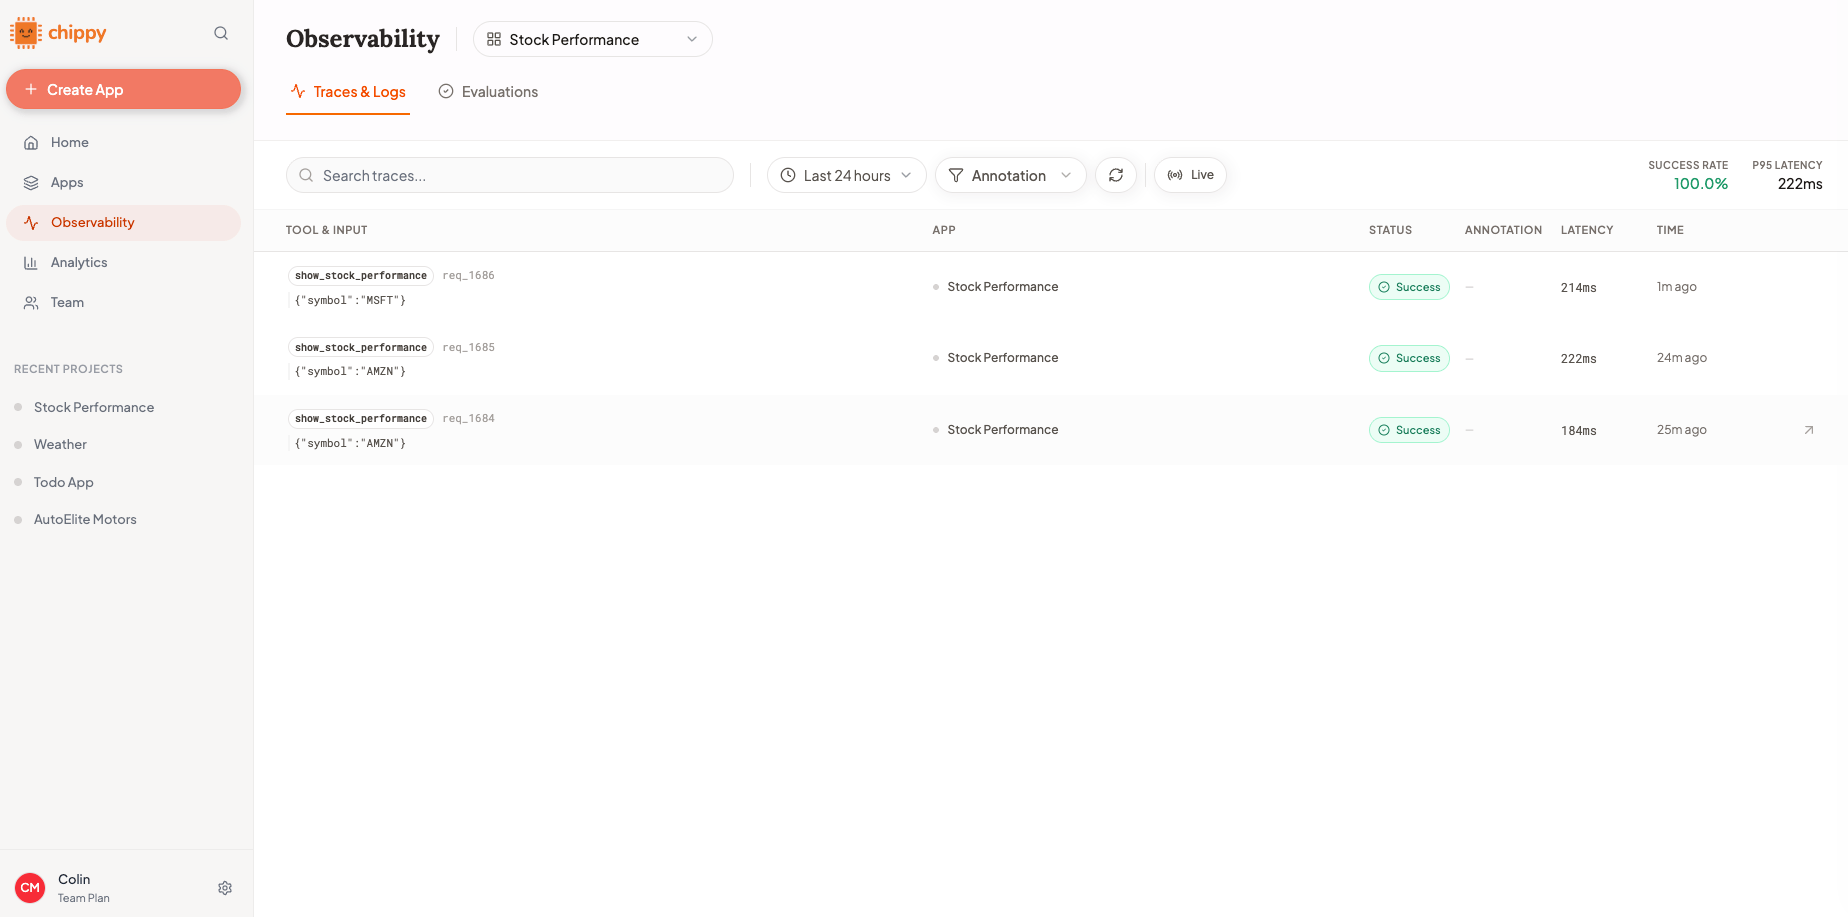The width and height of the screenshot is (1848, 917).
Task: Click {"symbol":"MSFT"} input text
Action: (x=350, y=300)
